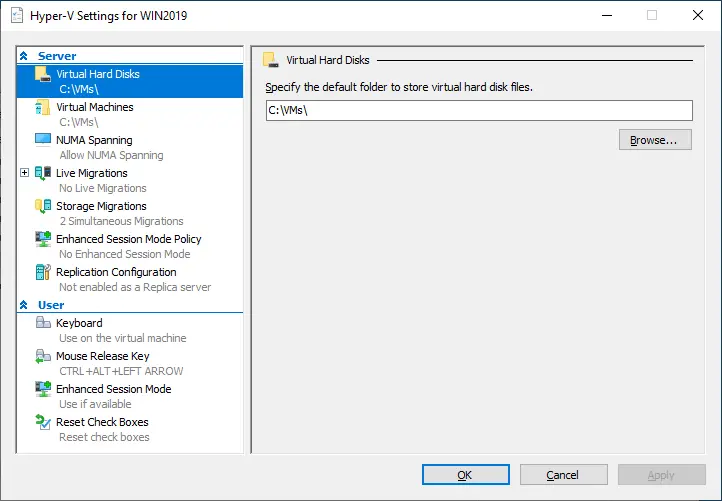Viewport: 722px width, 501px height.
Task: Select Virtual Hard Disks in settings tree
Action: [x=130, y=82]
